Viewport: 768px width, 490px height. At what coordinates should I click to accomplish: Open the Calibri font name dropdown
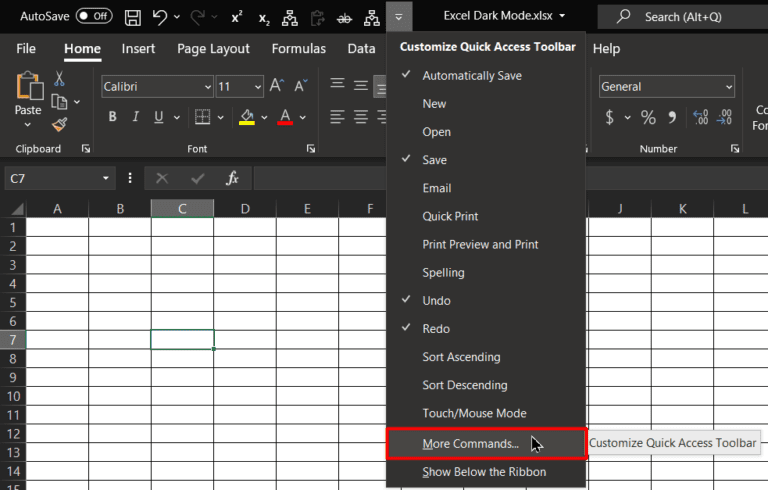(x=208, y=87)
